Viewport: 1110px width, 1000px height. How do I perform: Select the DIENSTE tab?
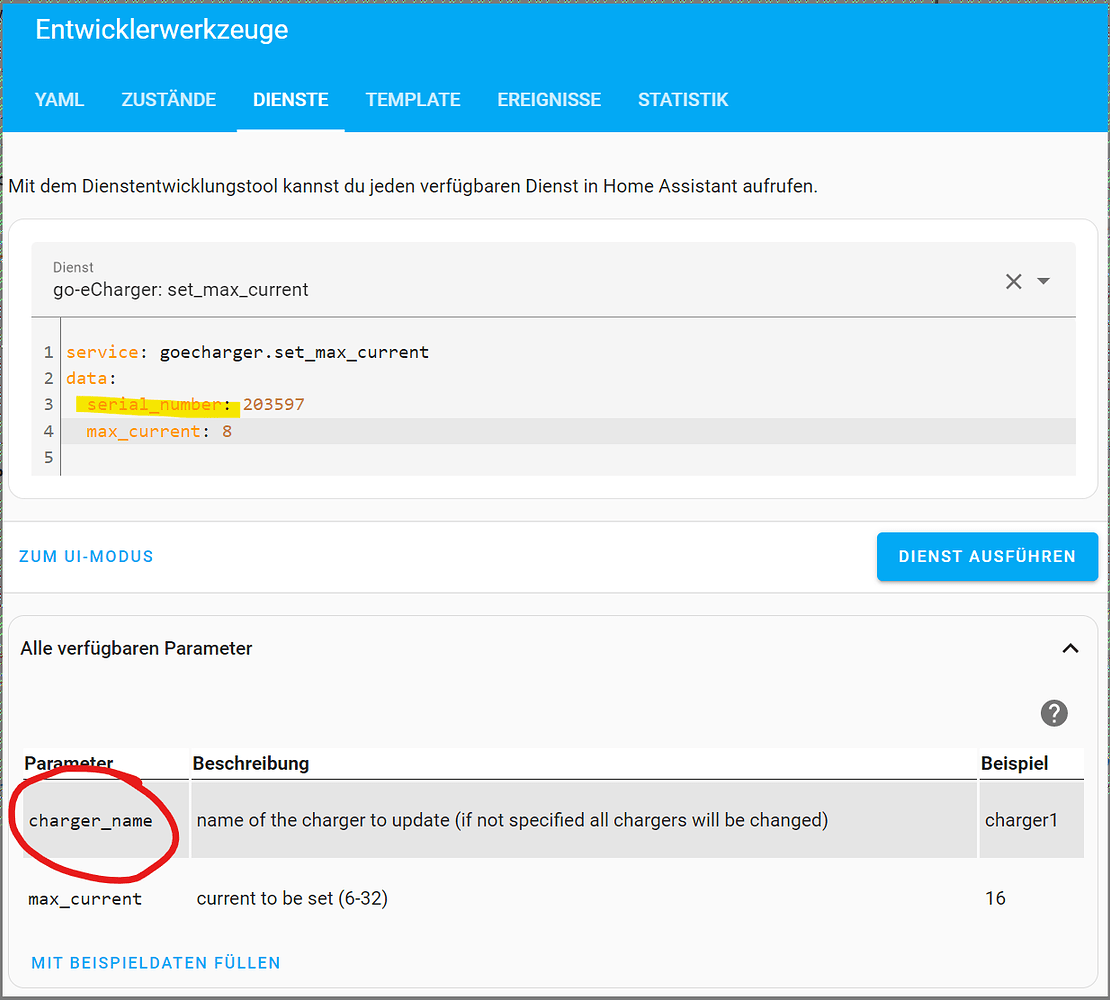coord(290,99)
